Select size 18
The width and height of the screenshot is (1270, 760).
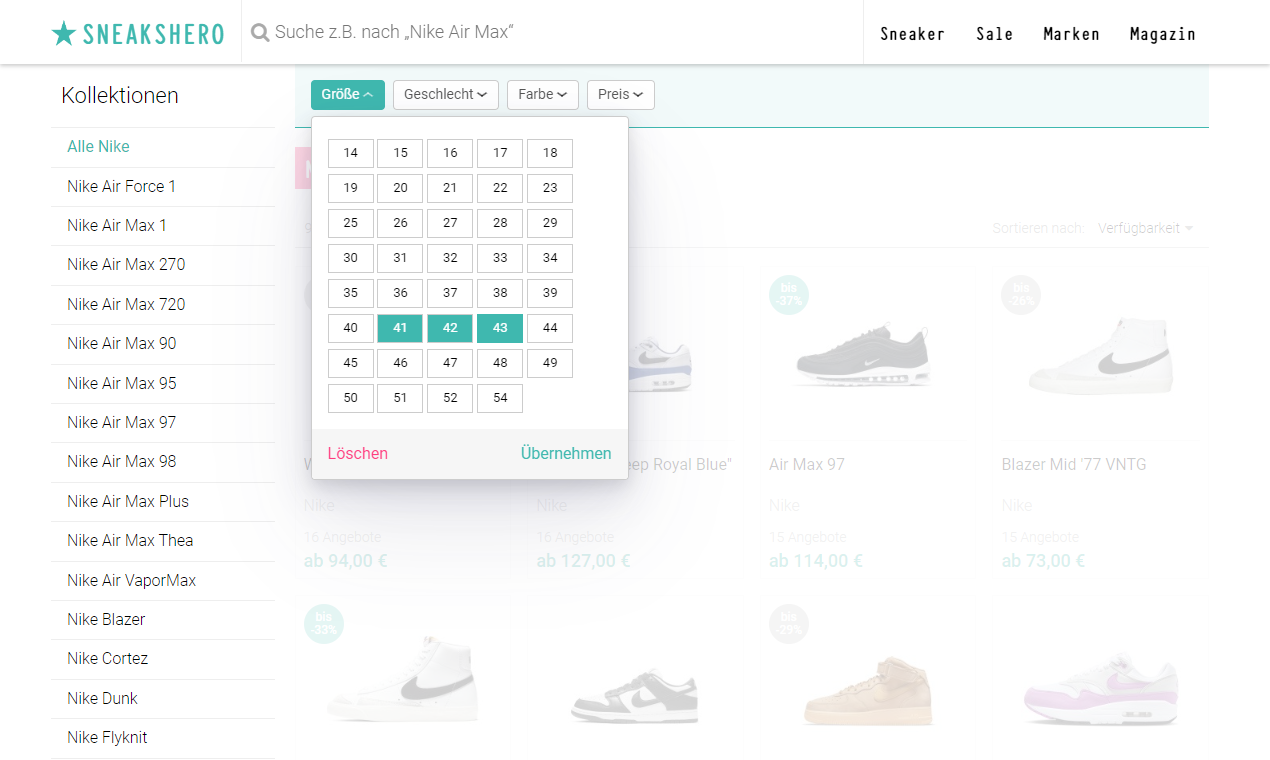[550, 153]
